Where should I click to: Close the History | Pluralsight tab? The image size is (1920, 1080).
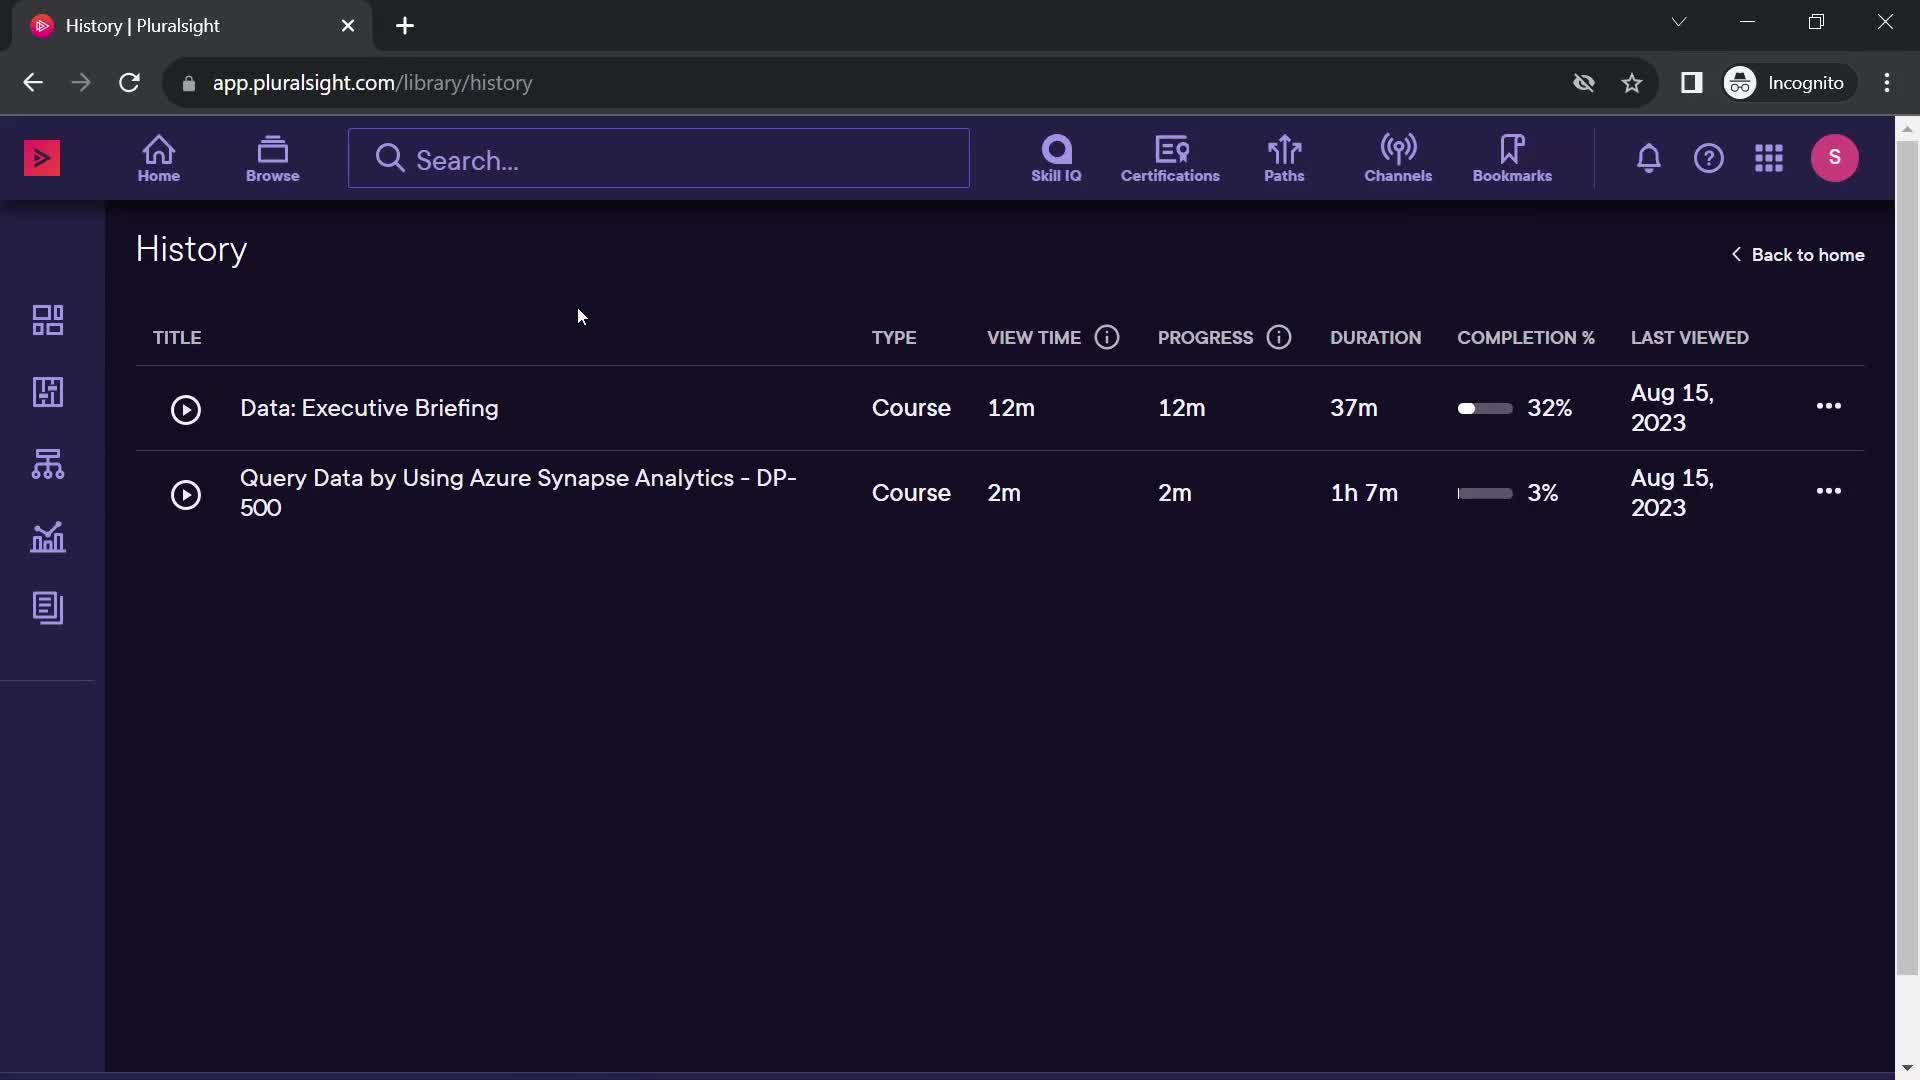click(348, 26)
